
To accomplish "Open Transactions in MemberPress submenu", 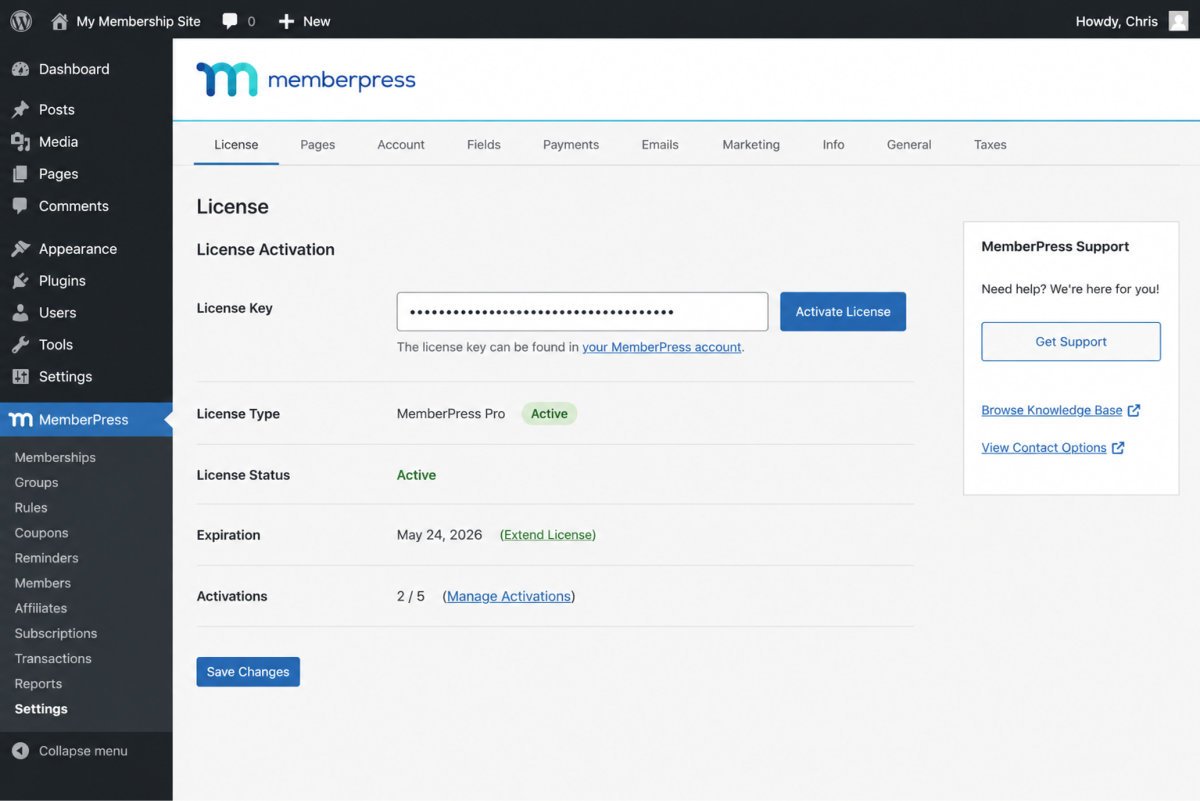I will (x=53, y=659).
